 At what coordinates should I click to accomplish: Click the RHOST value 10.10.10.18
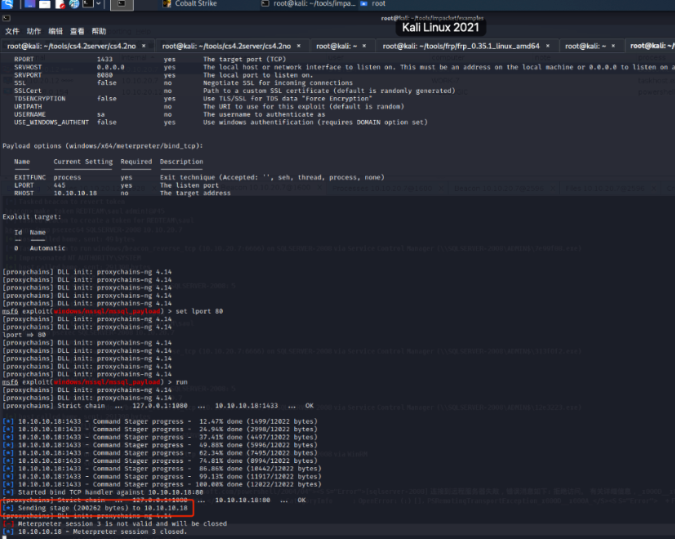coord(75,193)
